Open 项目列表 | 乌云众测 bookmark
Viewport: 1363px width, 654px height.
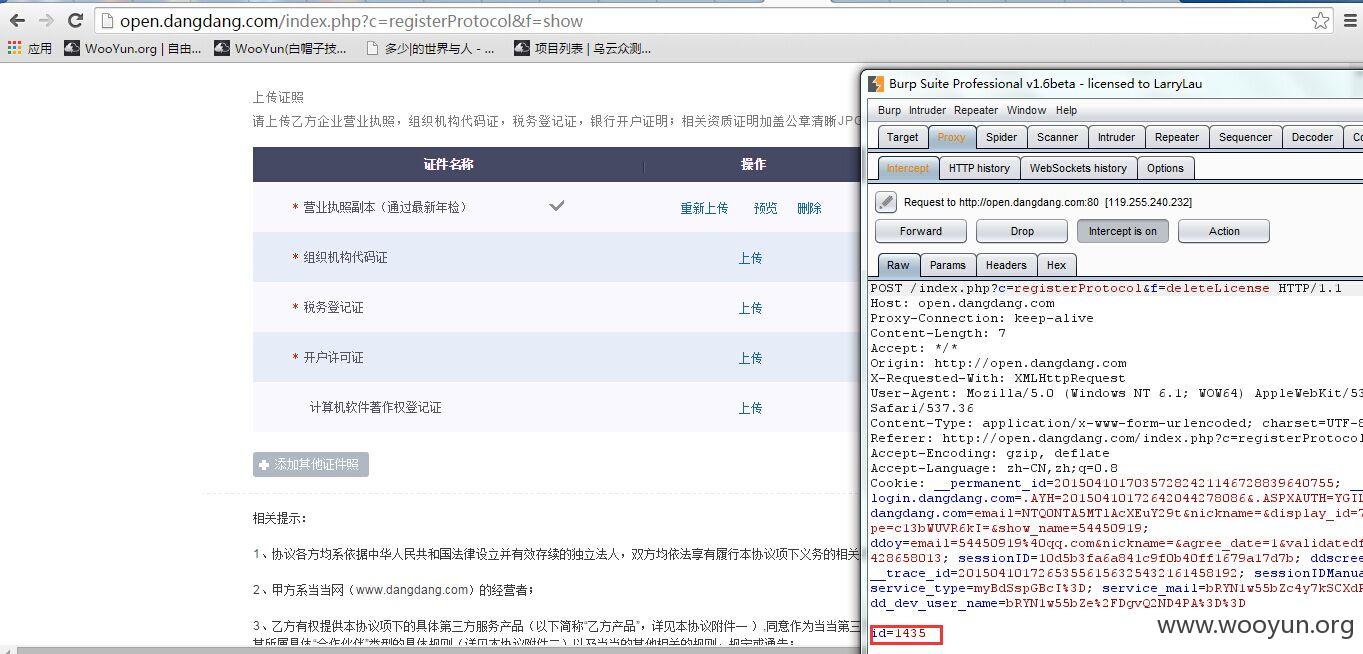(583, 48)
